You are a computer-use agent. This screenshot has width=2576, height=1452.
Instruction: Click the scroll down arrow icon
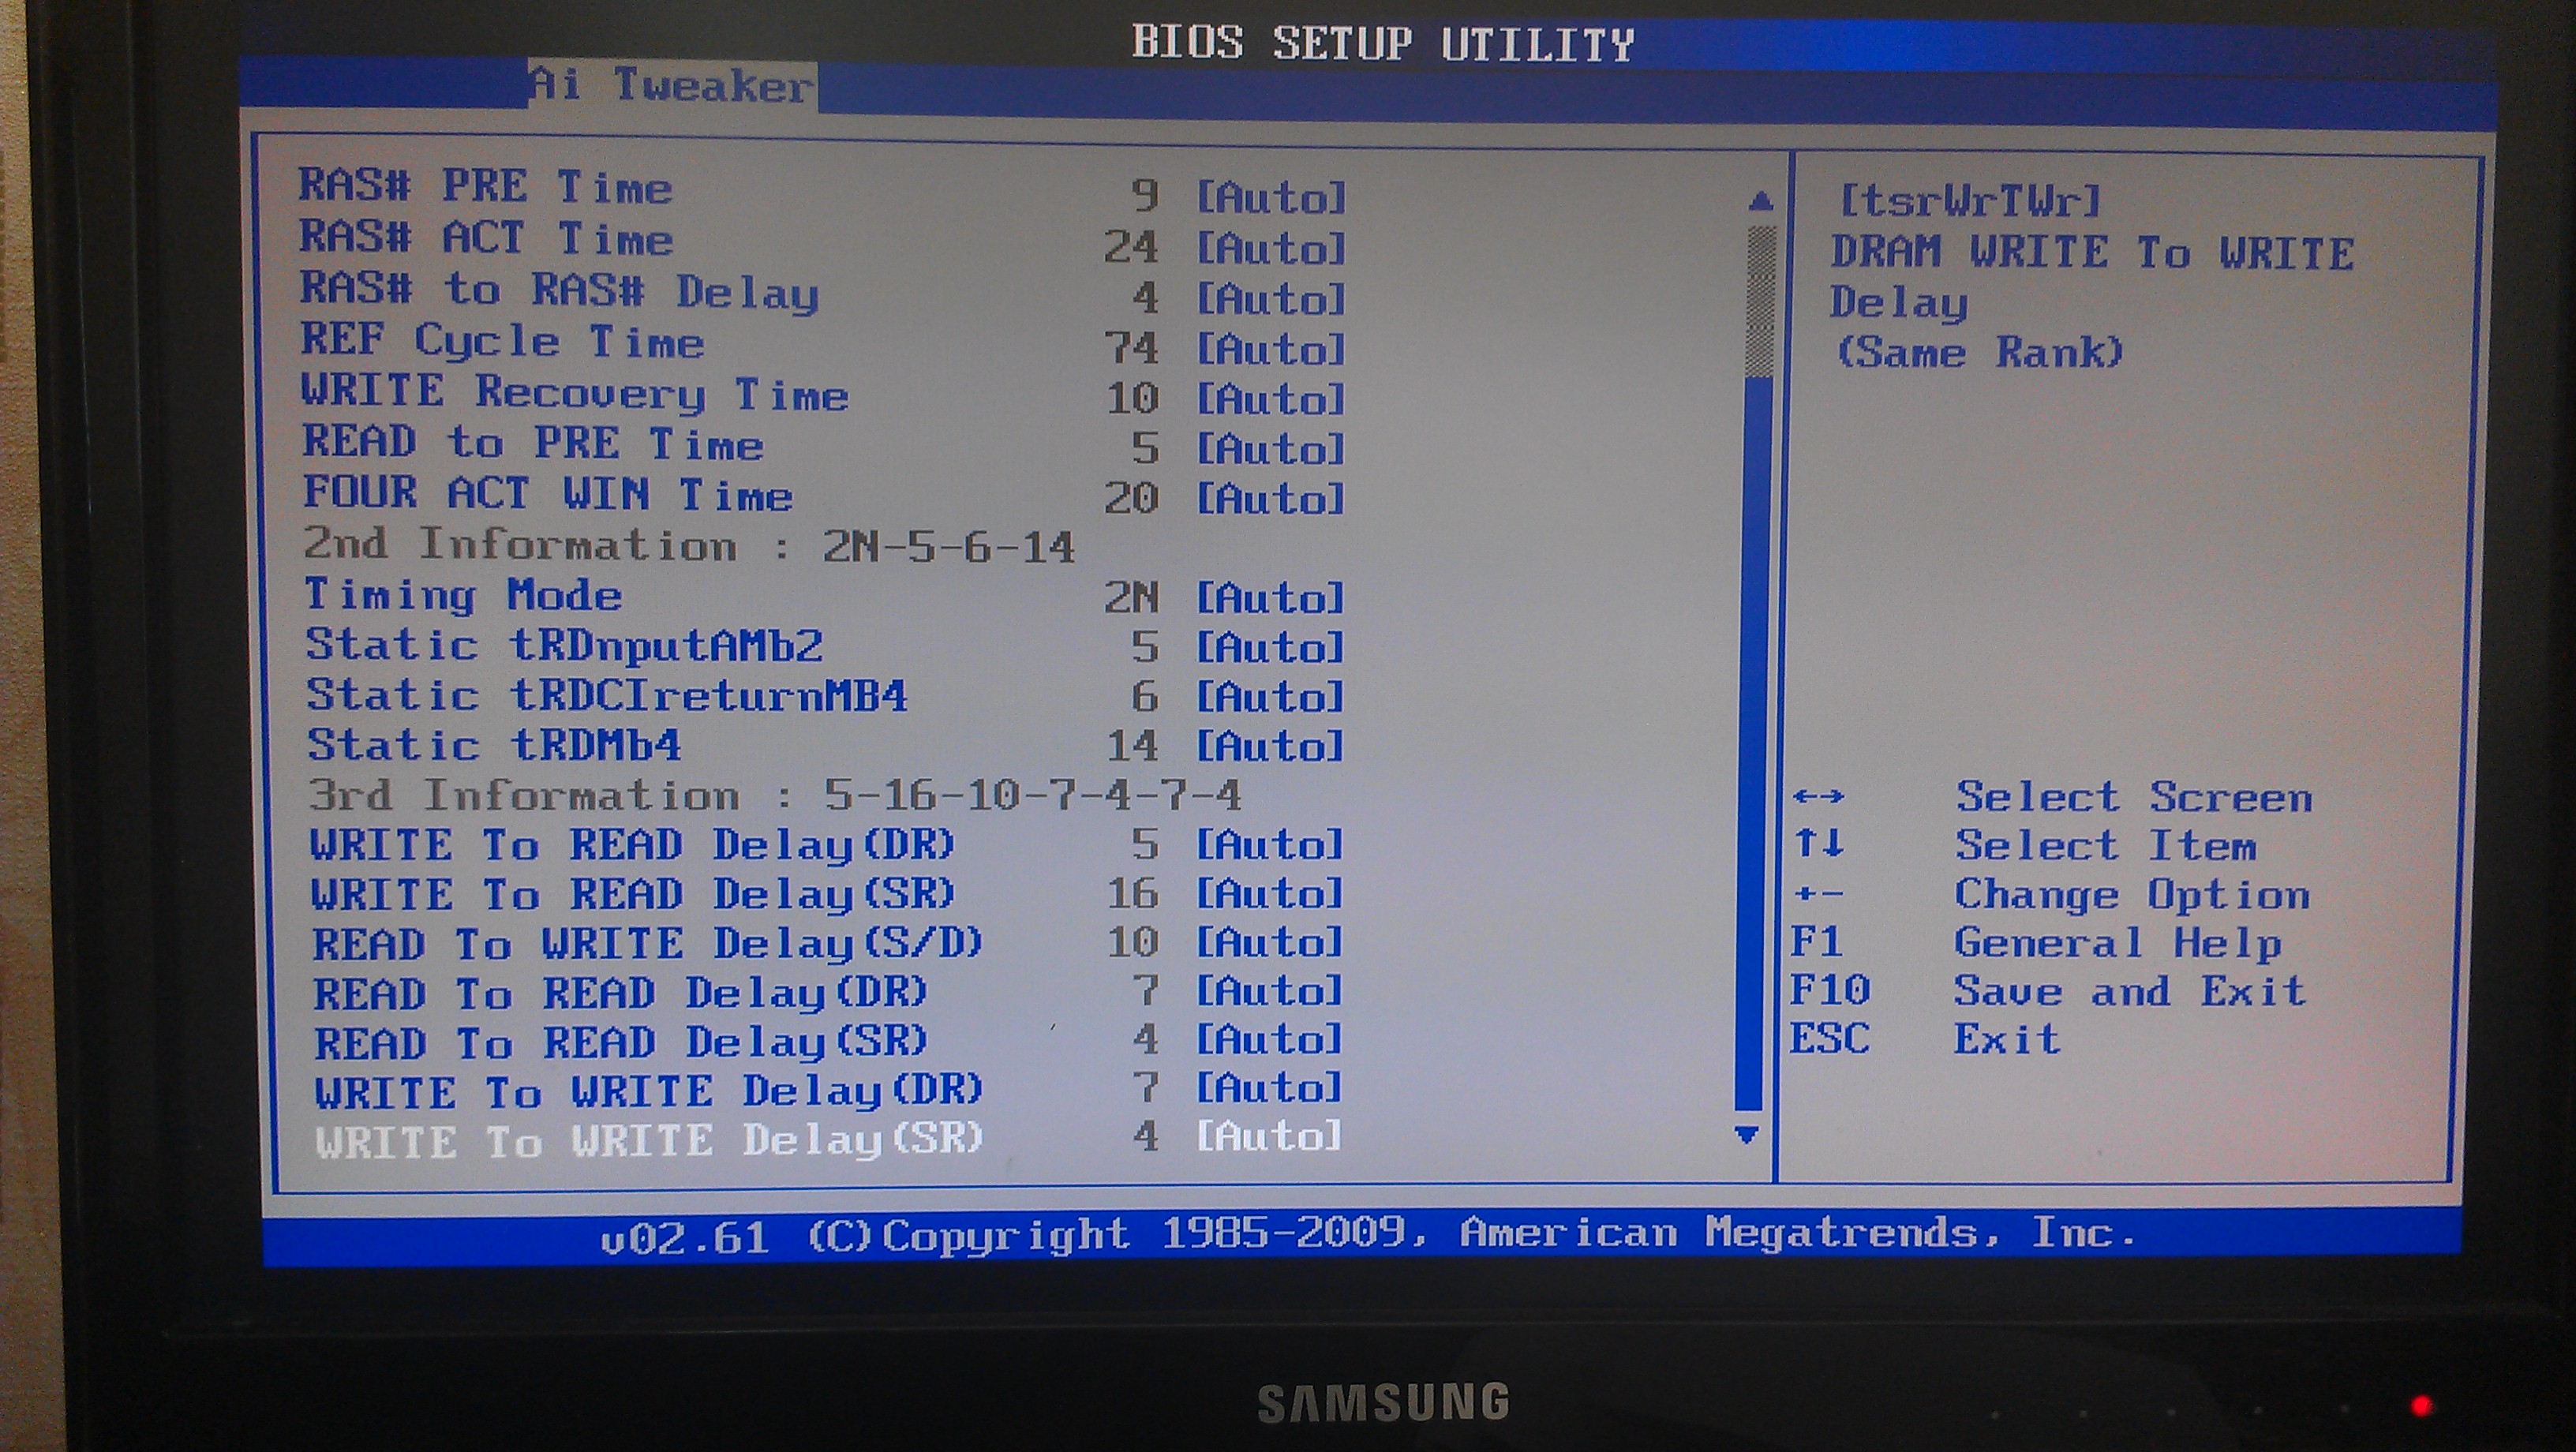1747,1135
